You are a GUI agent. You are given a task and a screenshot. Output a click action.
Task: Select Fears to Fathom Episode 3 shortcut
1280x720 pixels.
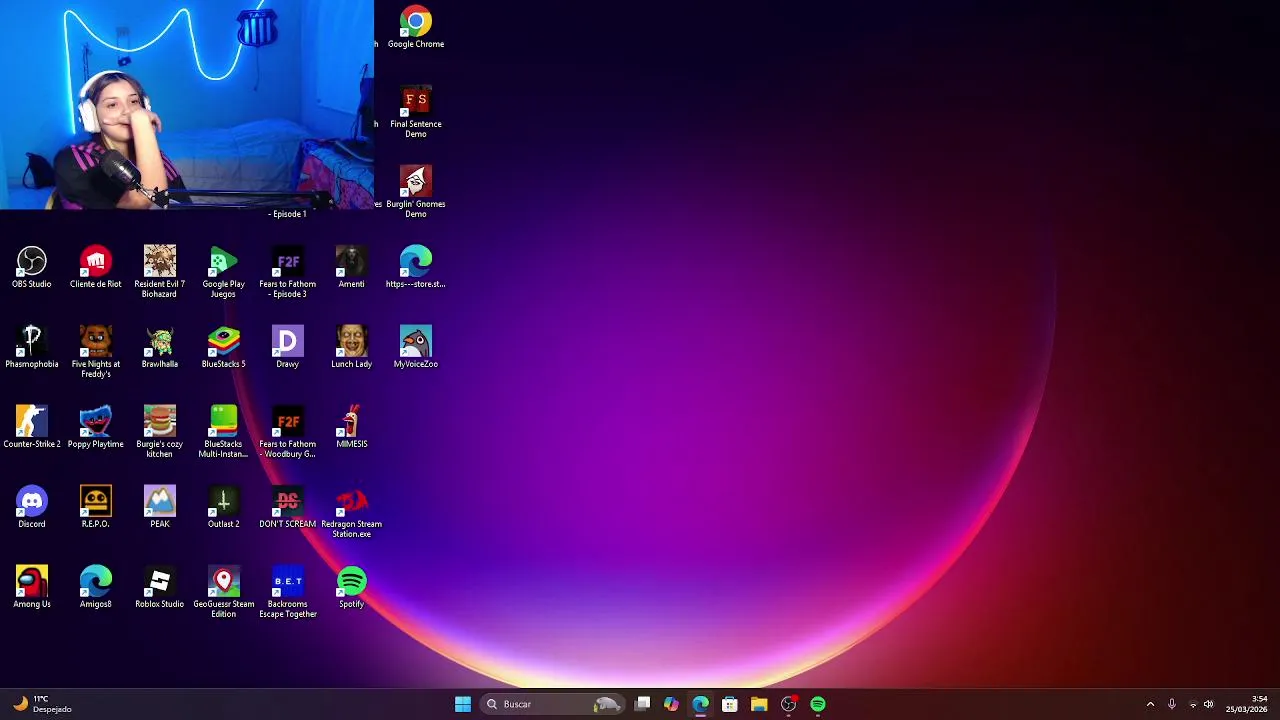tap(288, 272)
